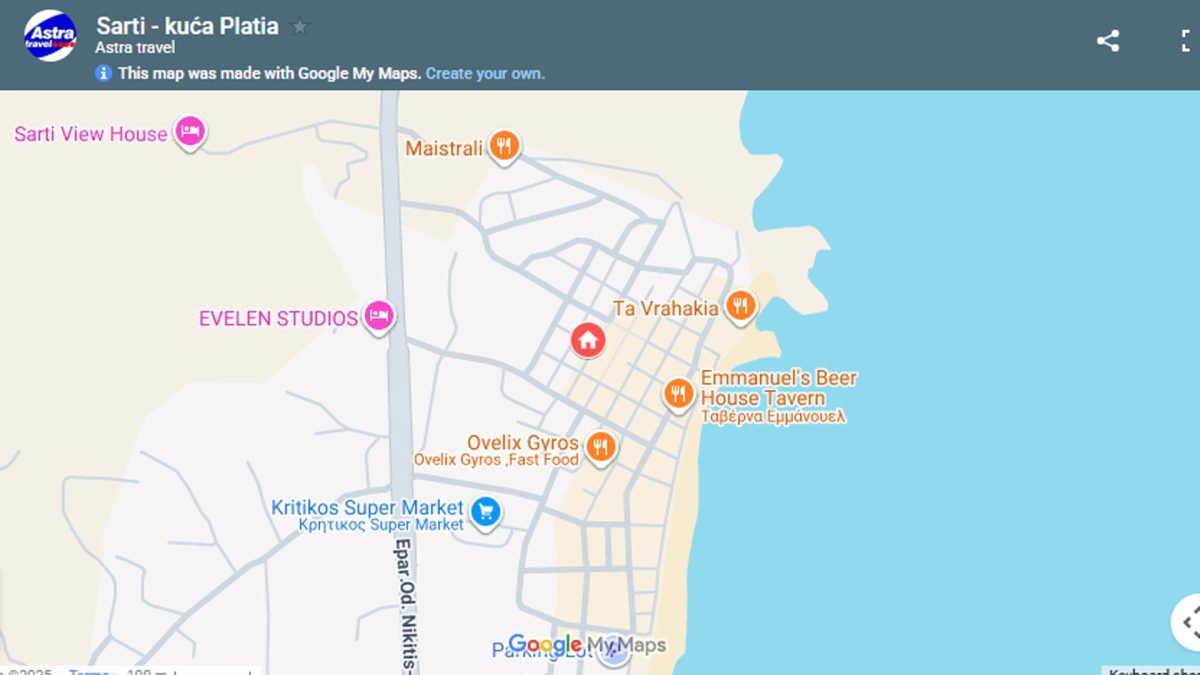Viewport: 1200px width, 675px height.
Task: Click the info icon beside map notice
Action: click(x=103, y=73)
